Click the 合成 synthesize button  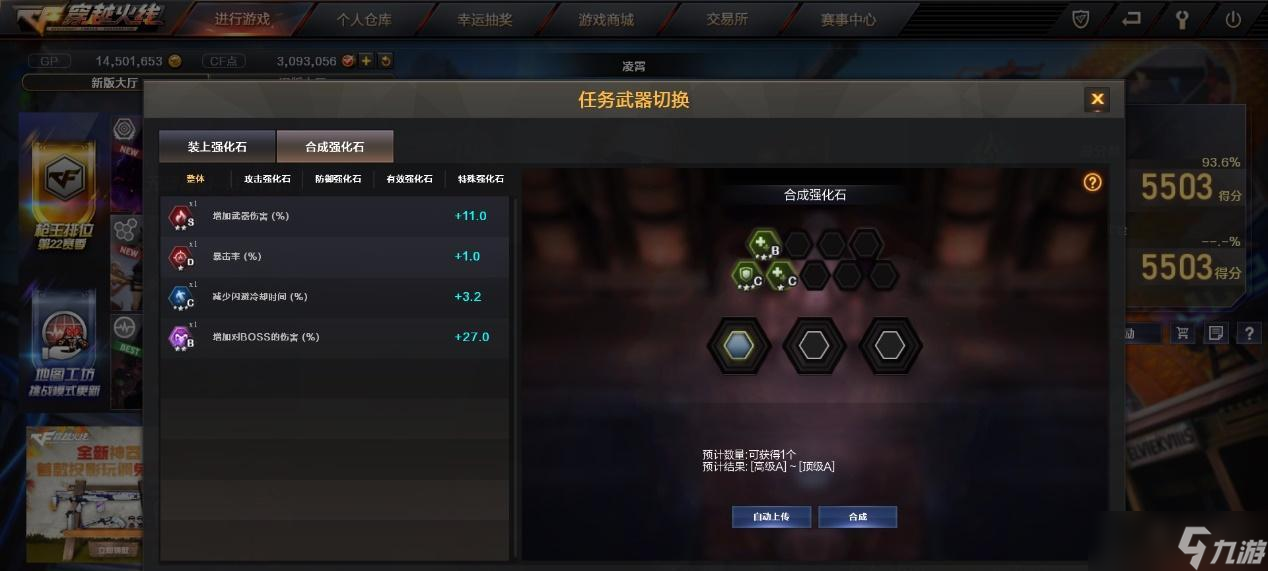(858, 517)
